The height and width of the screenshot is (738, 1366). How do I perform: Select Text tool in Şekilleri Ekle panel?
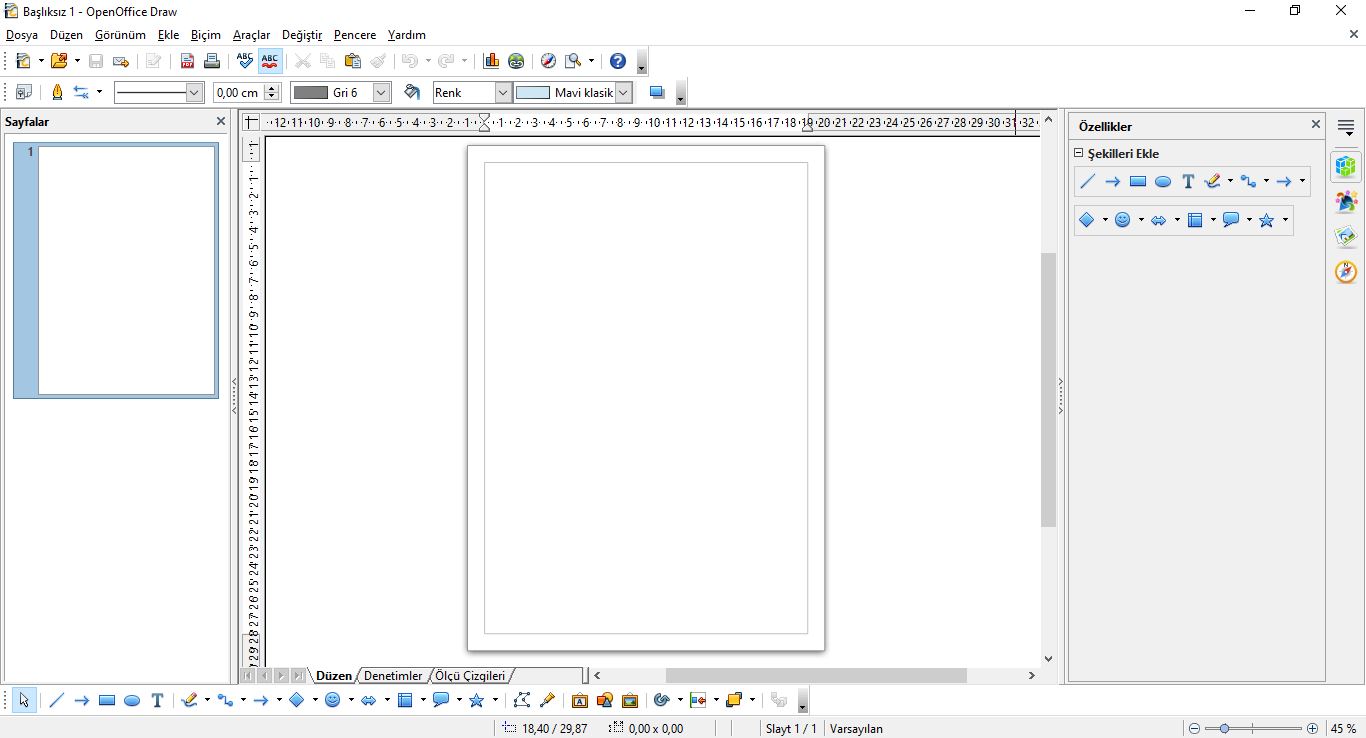[1188, 181]
